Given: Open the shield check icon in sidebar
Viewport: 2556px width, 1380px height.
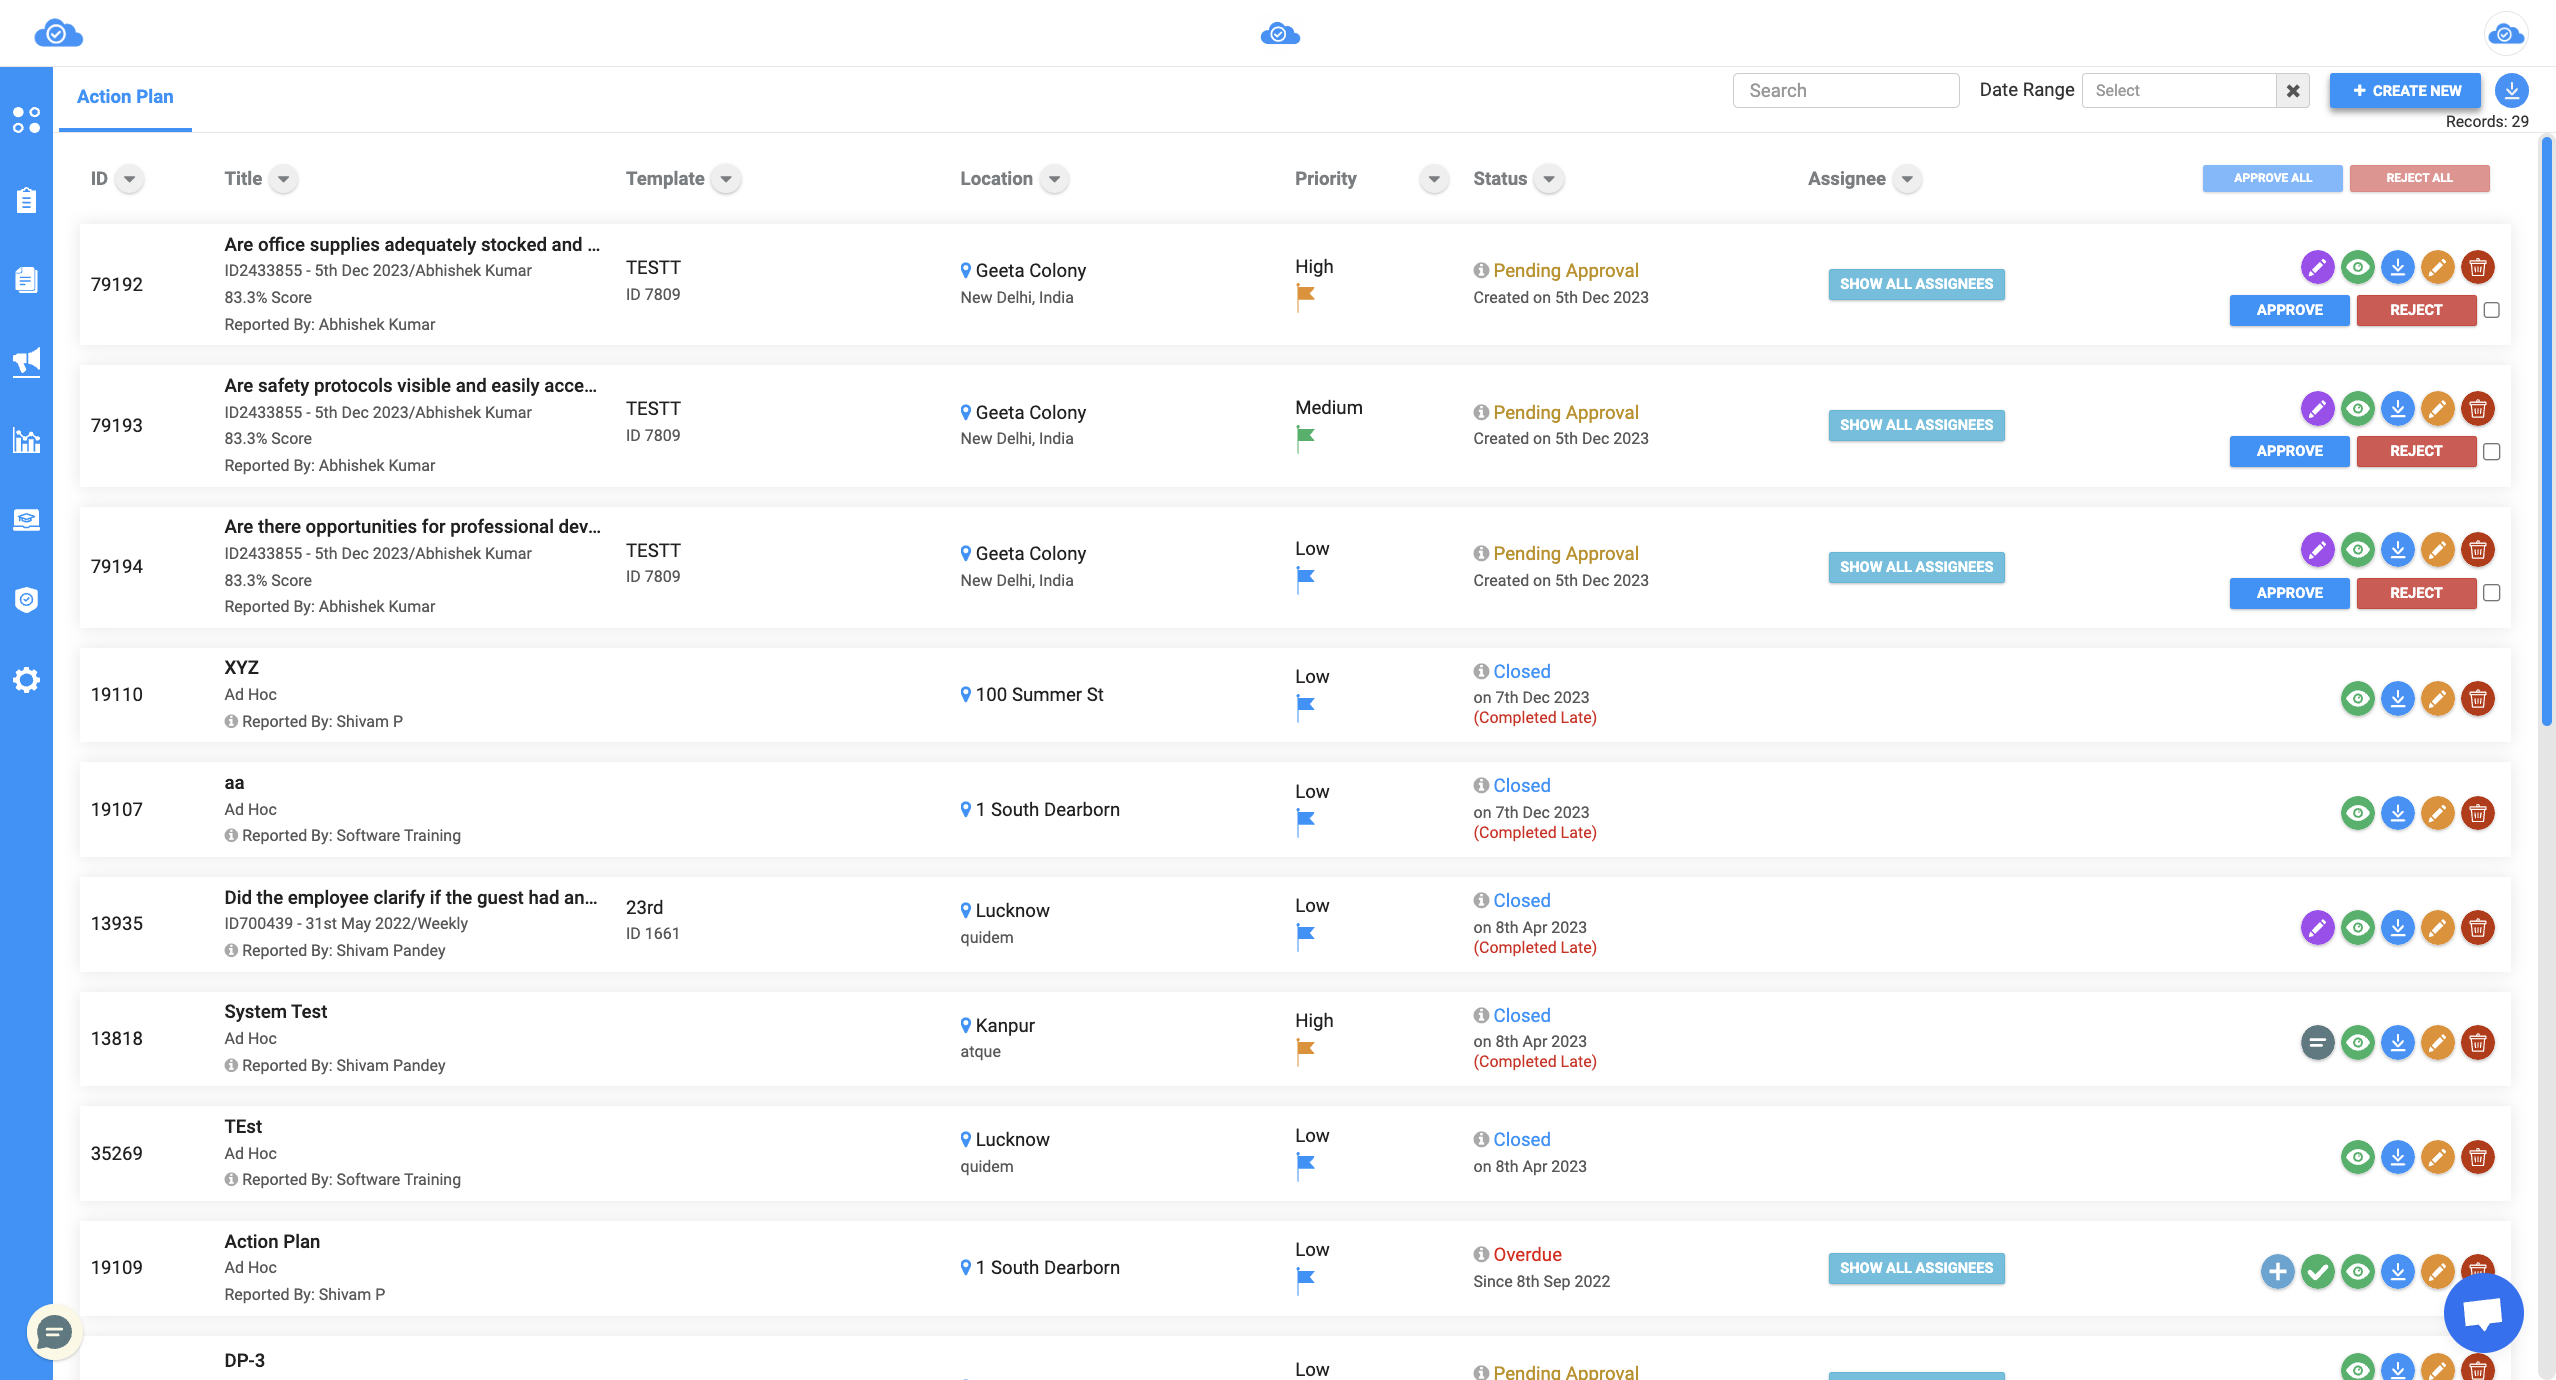Looking at the screenshot, I should coord(26,600).
